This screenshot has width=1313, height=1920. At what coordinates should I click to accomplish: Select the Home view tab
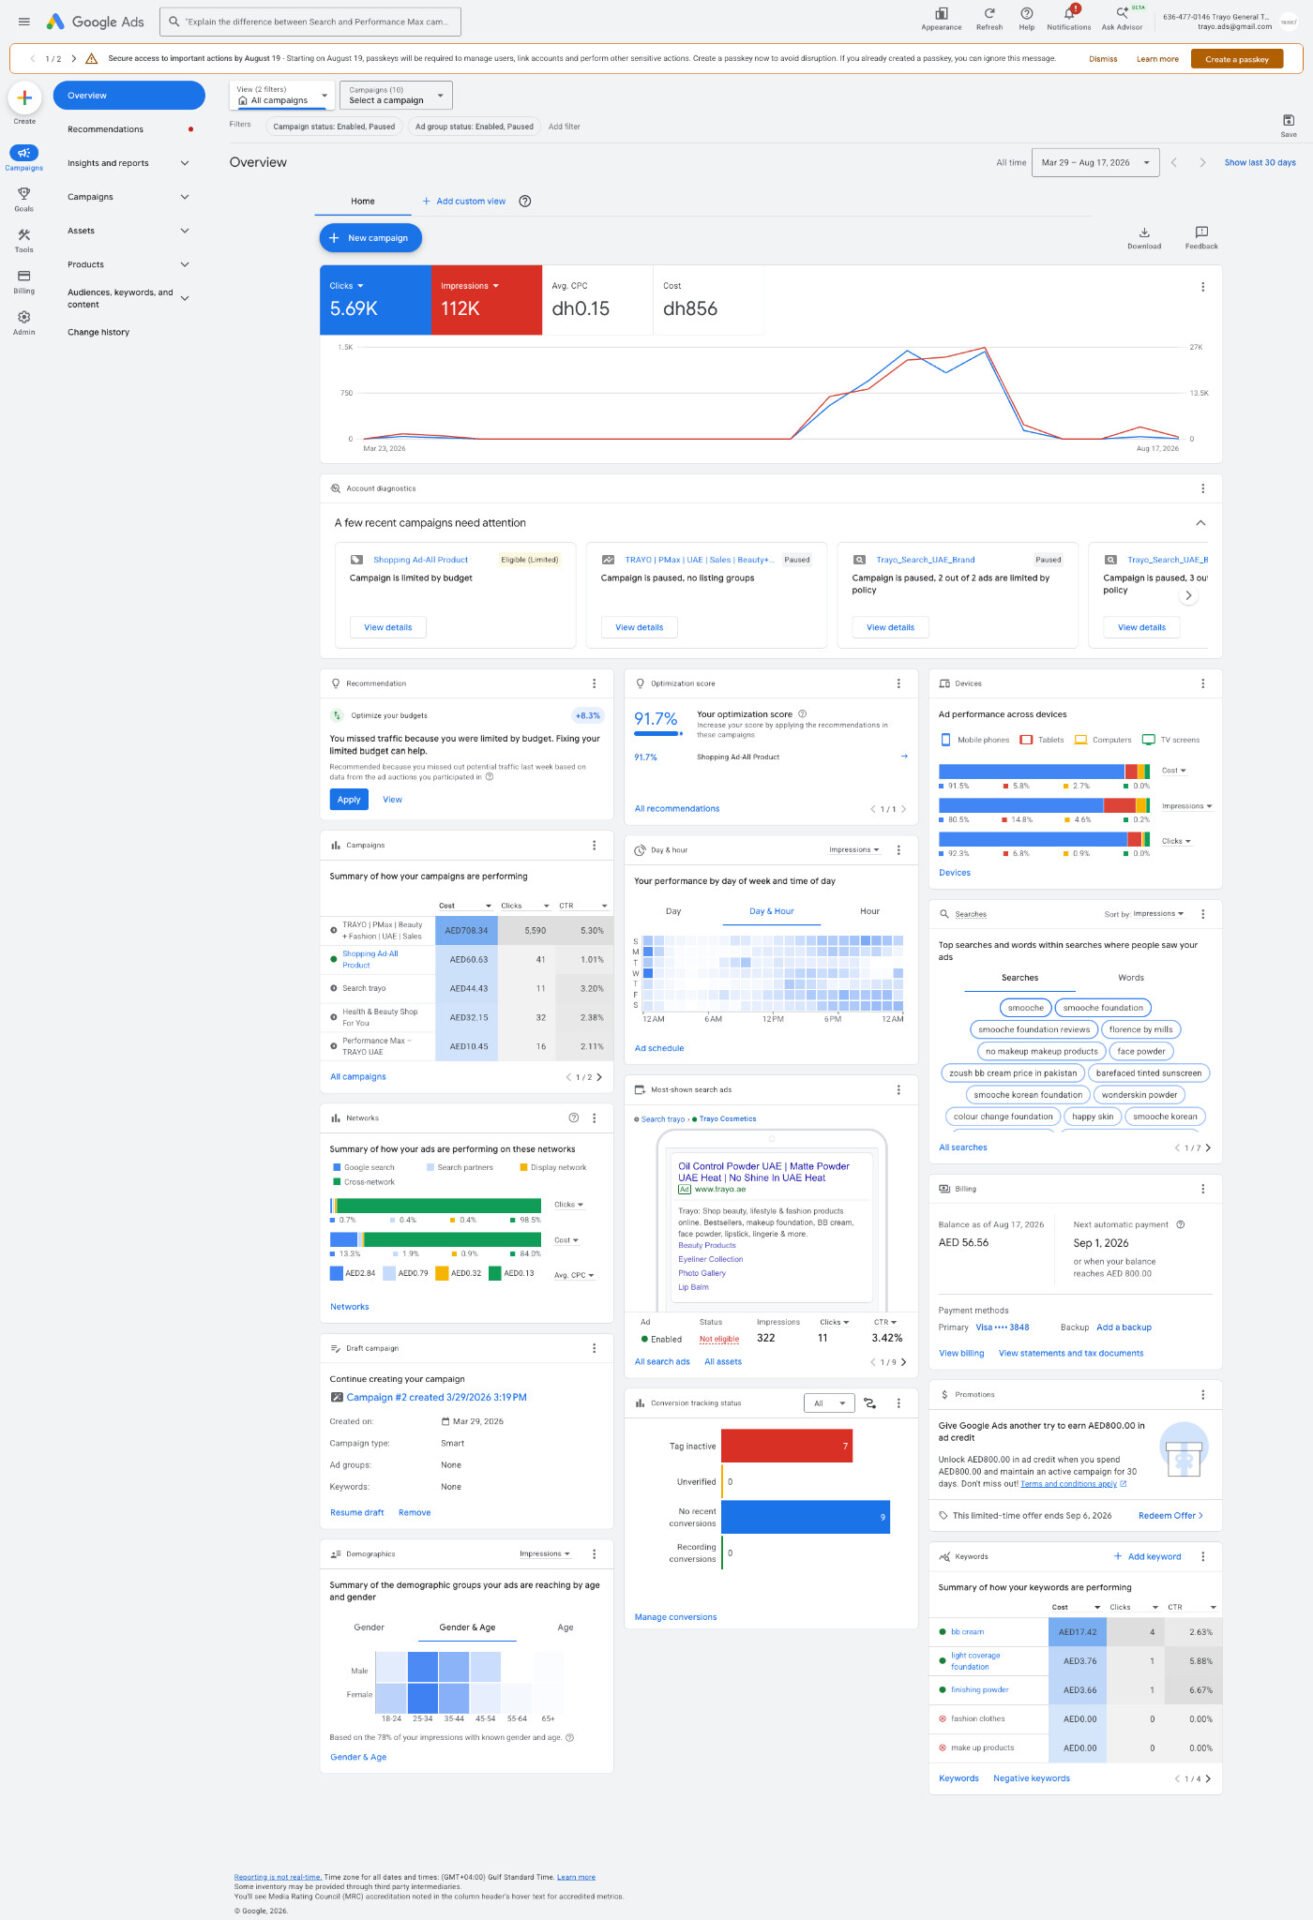click(x=362, y=201)
